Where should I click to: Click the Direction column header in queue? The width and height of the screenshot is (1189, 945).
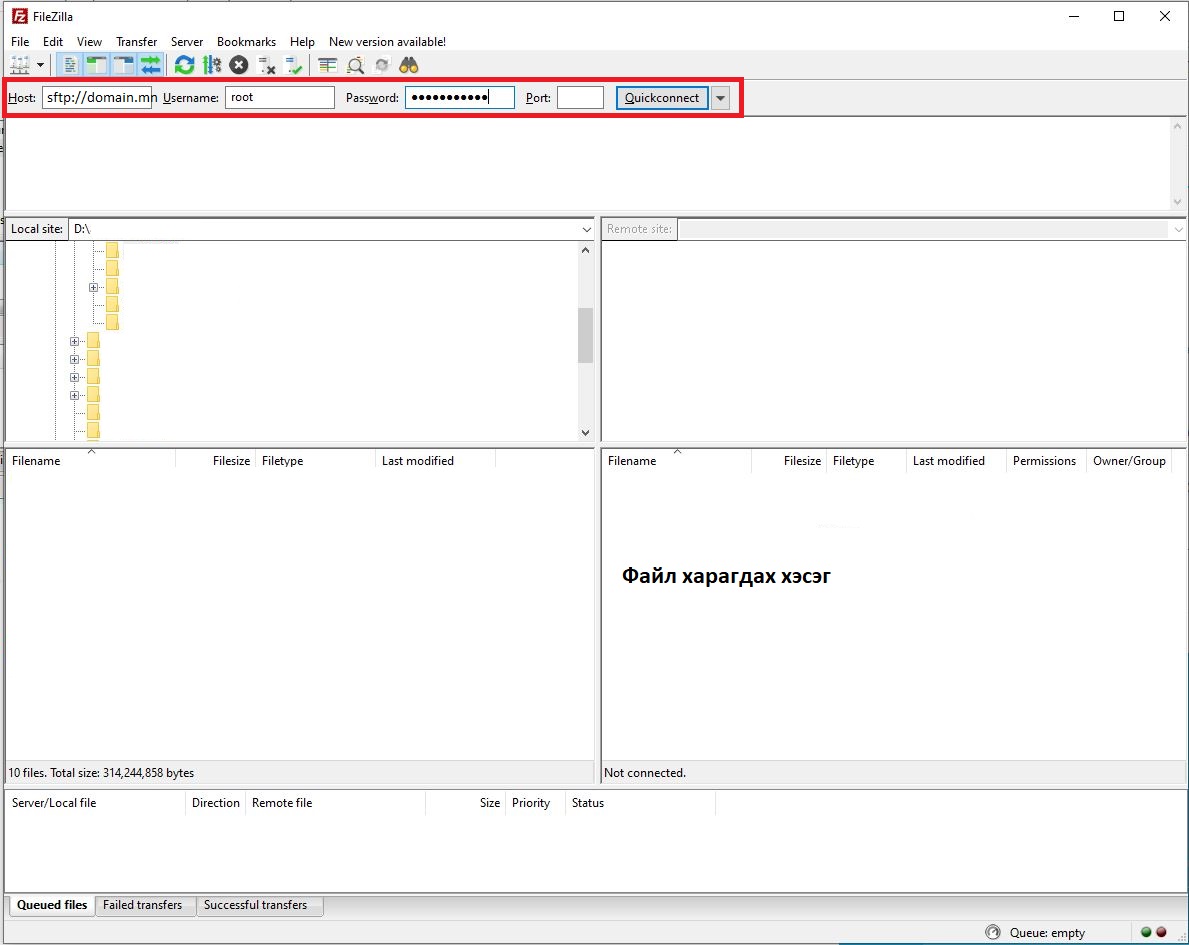click(215, 803)
